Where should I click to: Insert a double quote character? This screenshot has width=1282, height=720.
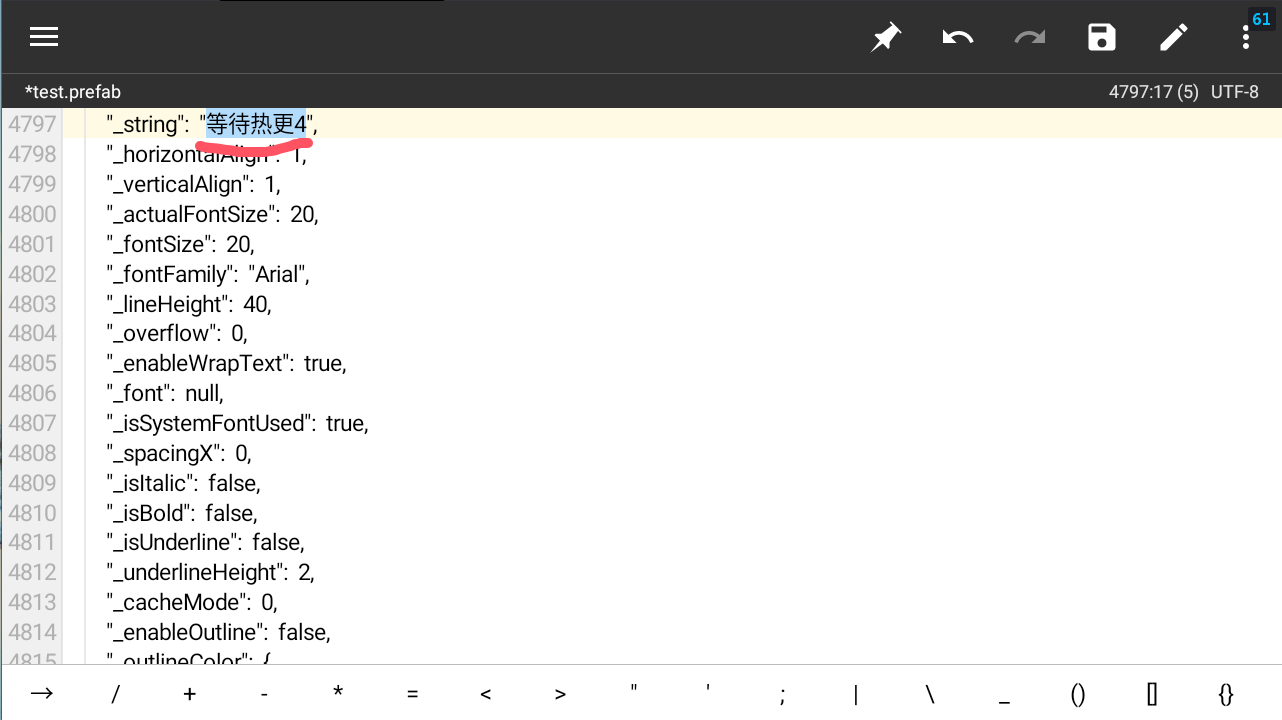(634, 694)
